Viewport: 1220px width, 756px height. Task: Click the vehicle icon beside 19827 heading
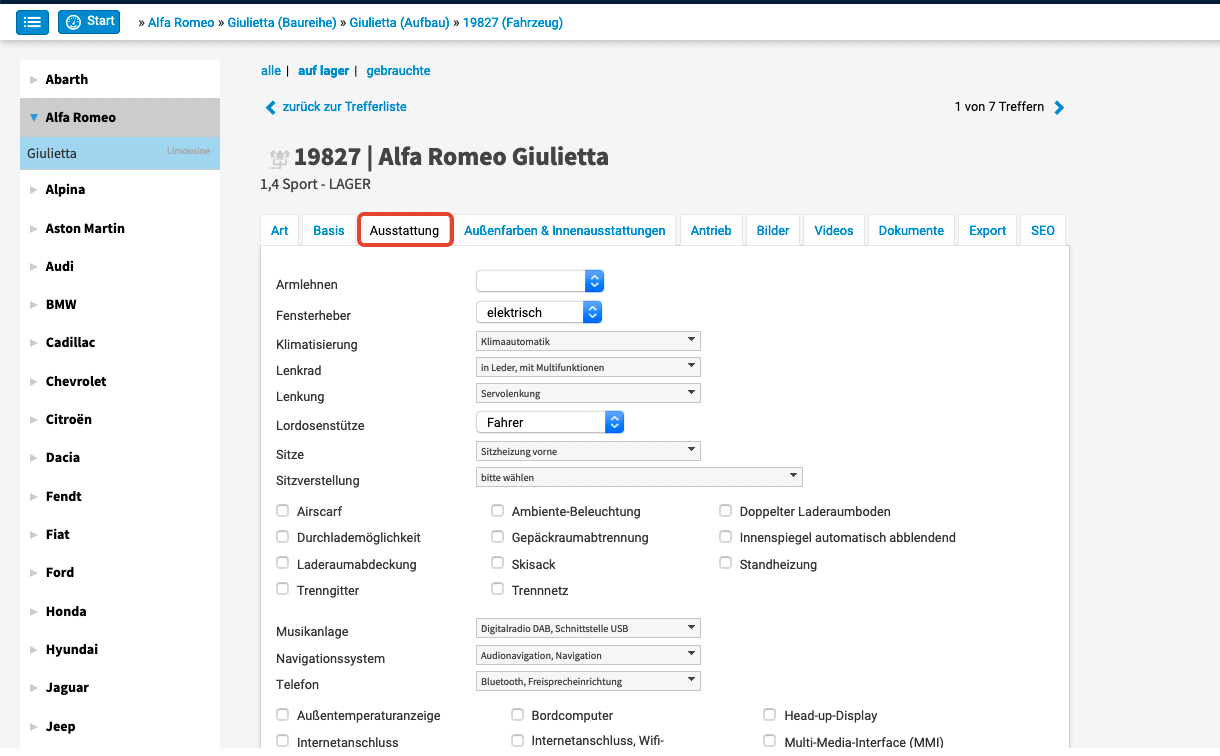point(279,158)
